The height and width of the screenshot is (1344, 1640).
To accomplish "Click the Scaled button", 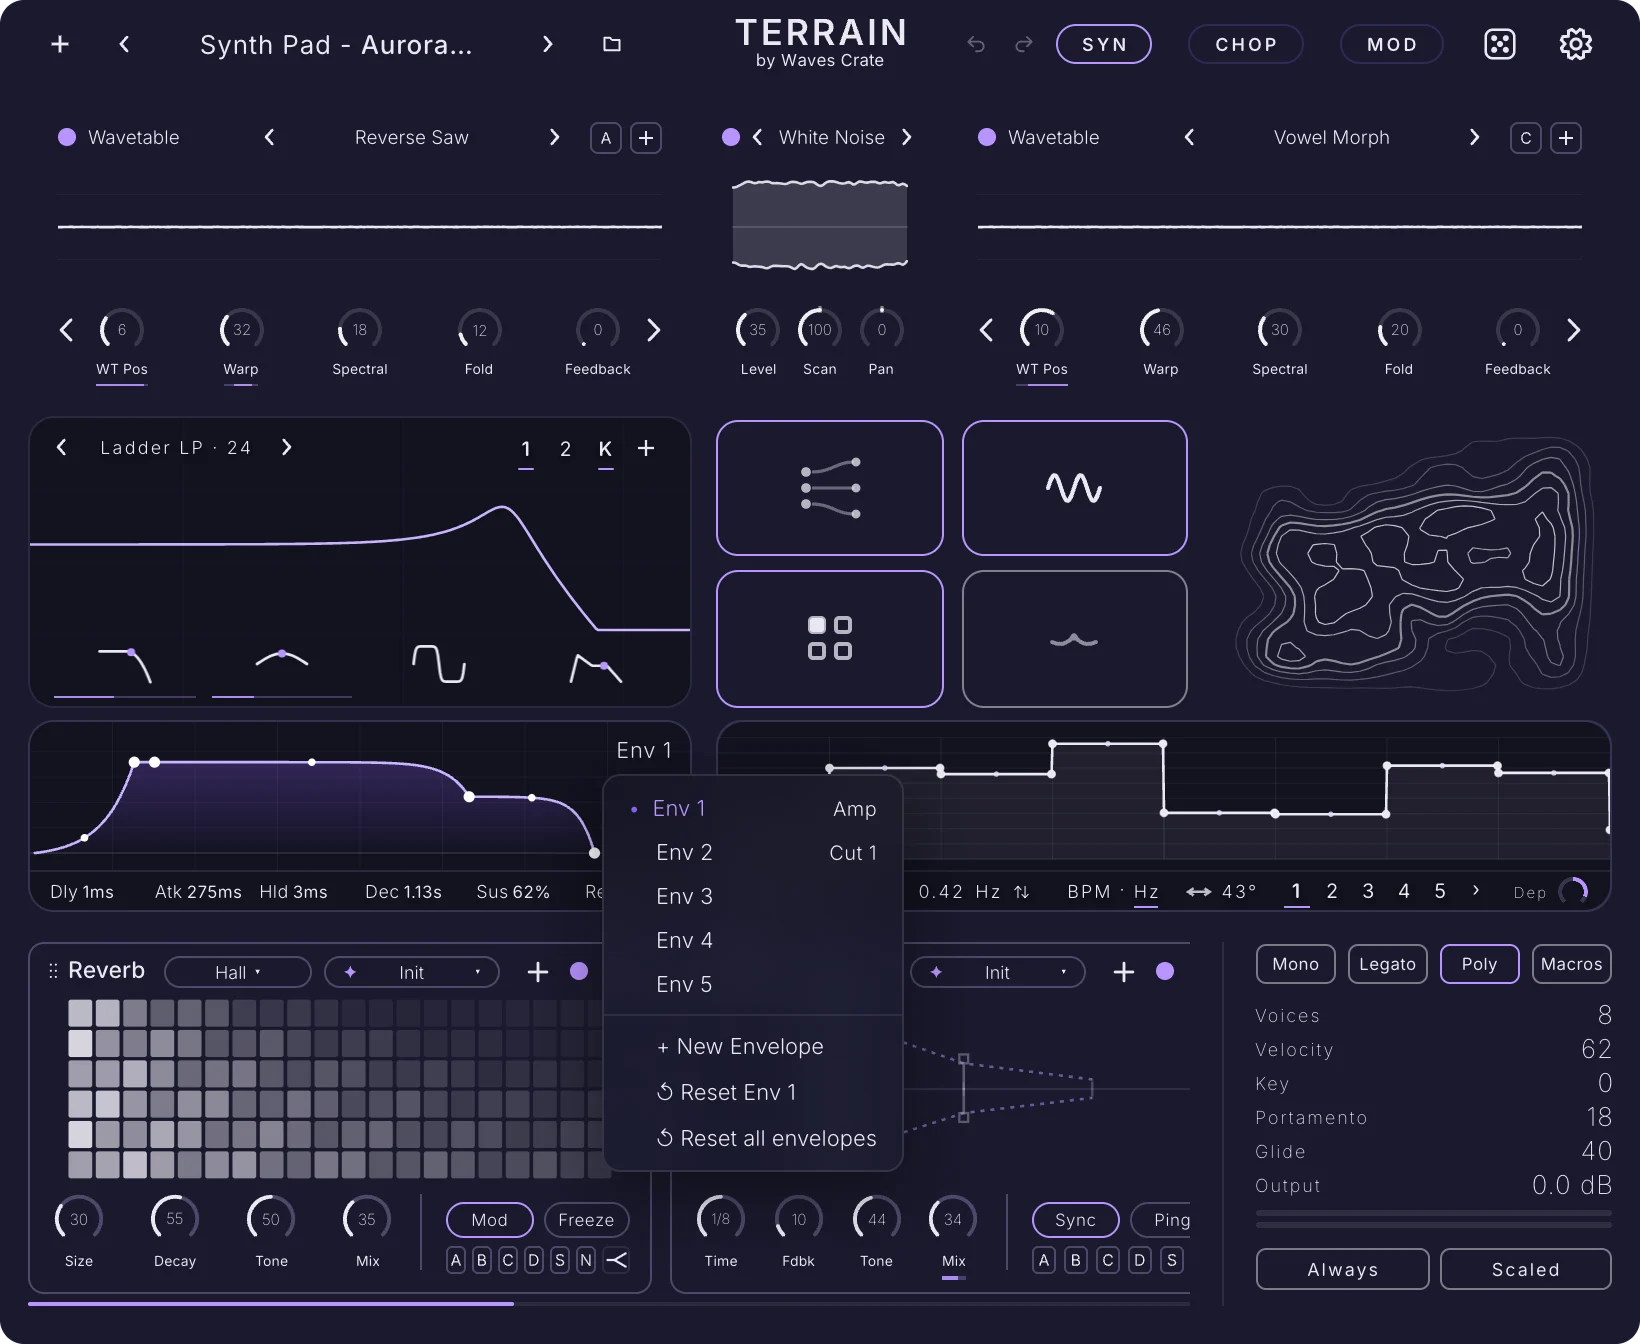I will tap(1526, 1269).
